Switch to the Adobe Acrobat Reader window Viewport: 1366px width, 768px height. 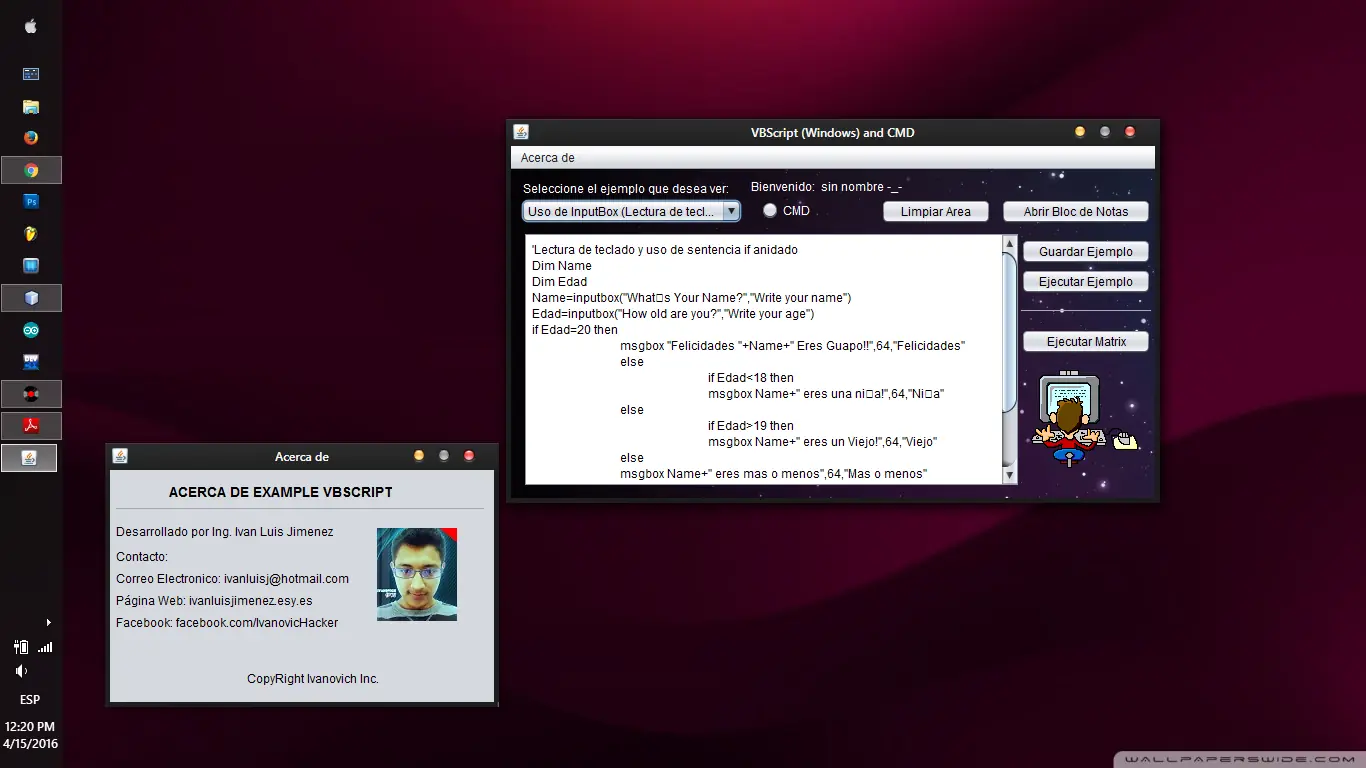[x=31, y=426]
